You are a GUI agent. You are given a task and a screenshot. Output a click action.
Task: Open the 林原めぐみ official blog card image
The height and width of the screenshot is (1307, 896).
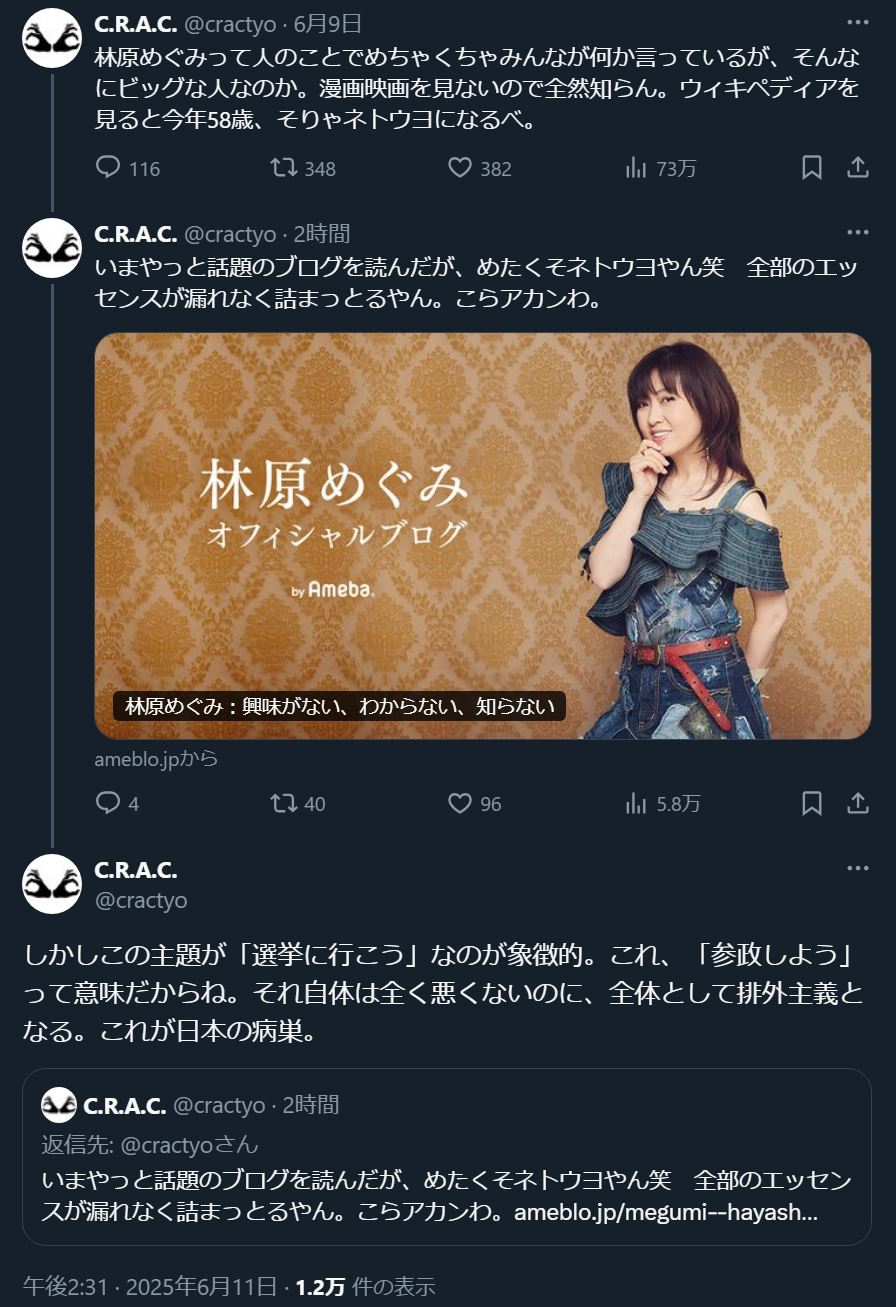pyautogui.click(x=483, y=536)
